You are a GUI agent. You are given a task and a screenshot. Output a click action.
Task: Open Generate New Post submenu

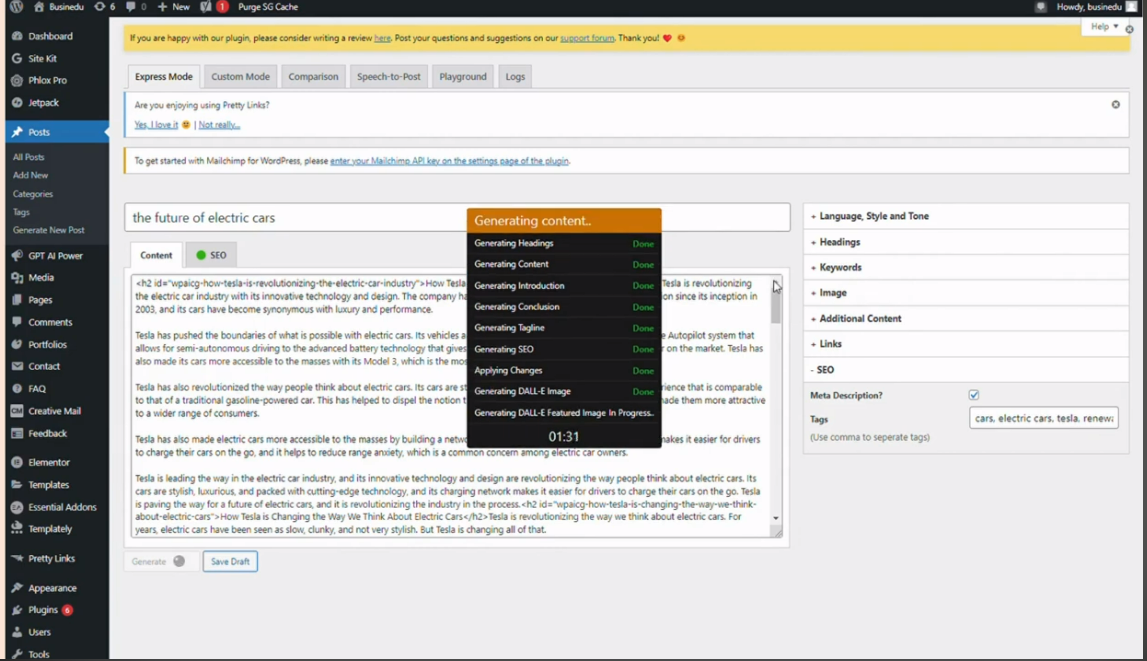48,230
